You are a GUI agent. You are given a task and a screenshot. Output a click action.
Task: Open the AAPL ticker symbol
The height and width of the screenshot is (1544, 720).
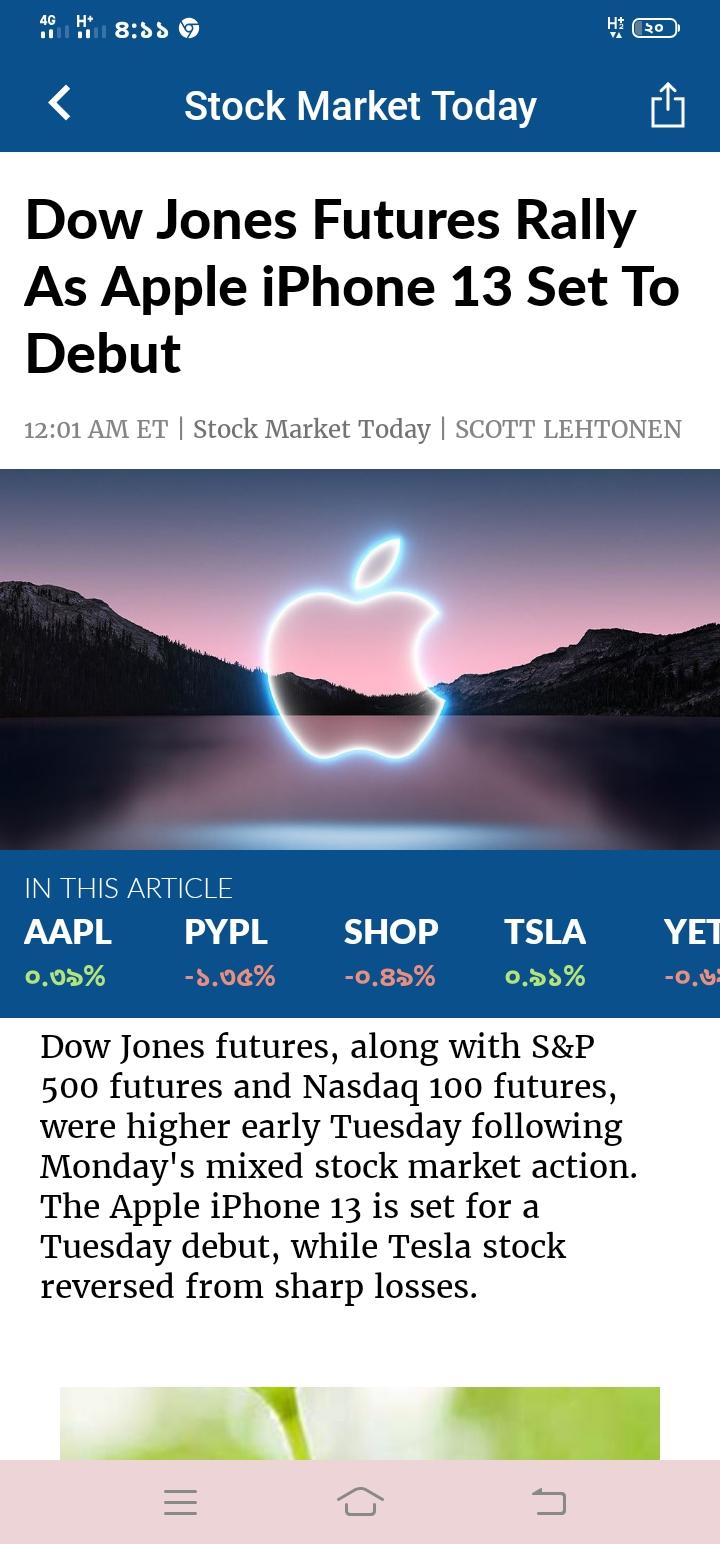pos(68,932)
